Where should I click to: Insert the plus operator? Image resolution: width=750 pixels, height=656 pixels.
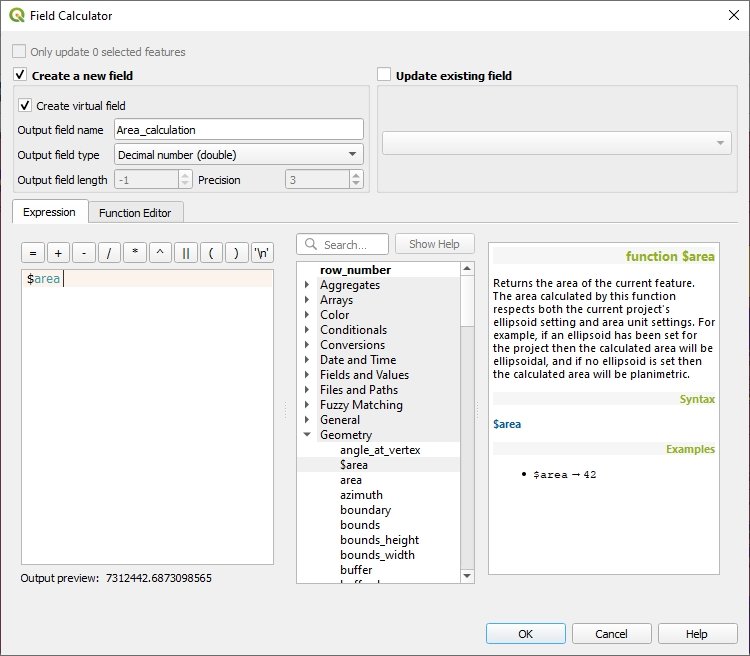coord(58,253)
